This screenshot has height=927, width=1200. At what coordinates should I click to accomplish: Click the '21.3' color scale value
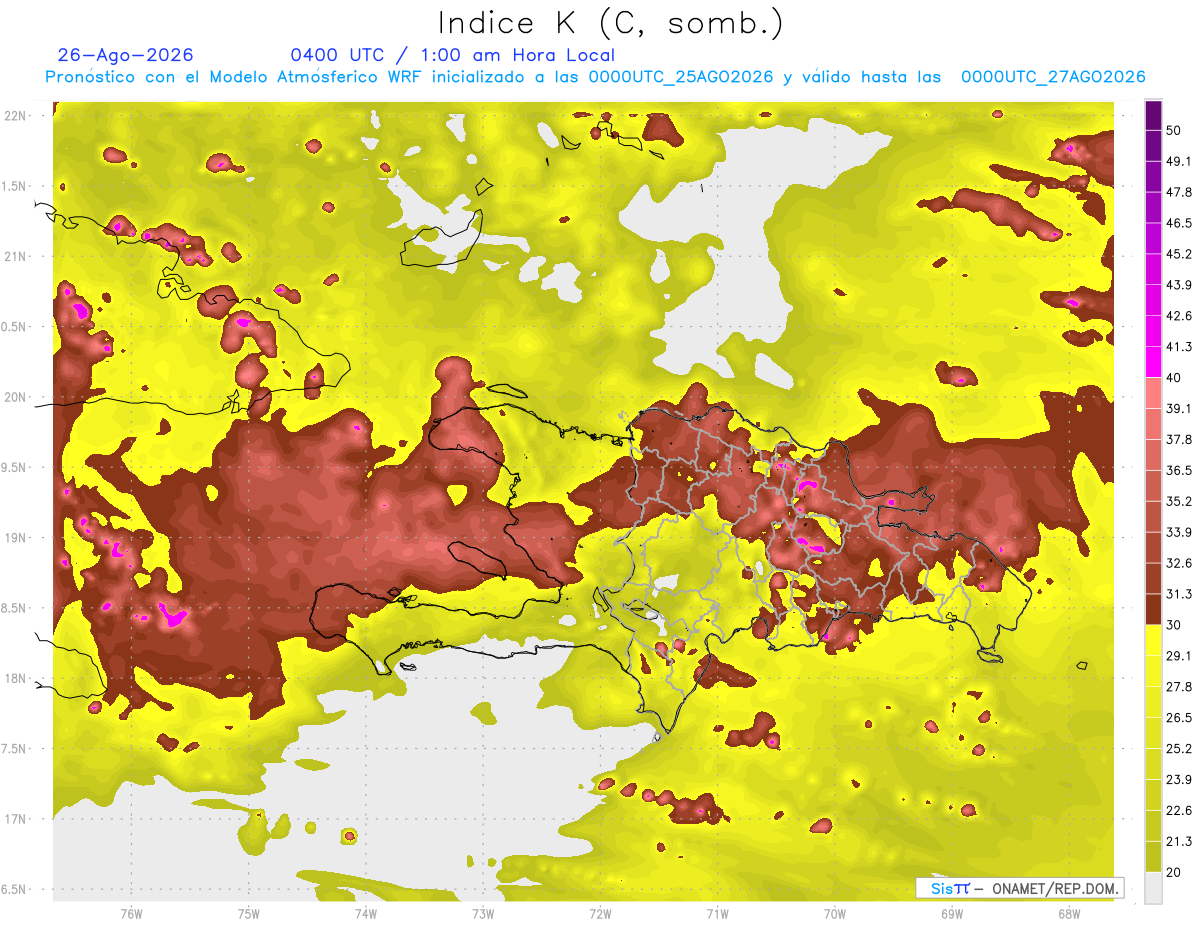pos(1178,841)
